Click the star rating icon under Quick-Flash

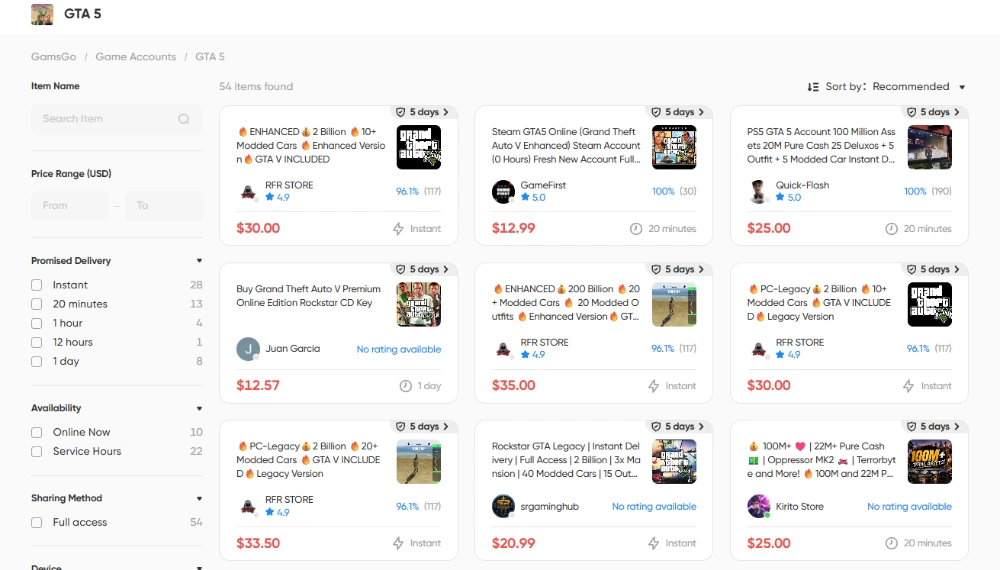coord(780,198)
